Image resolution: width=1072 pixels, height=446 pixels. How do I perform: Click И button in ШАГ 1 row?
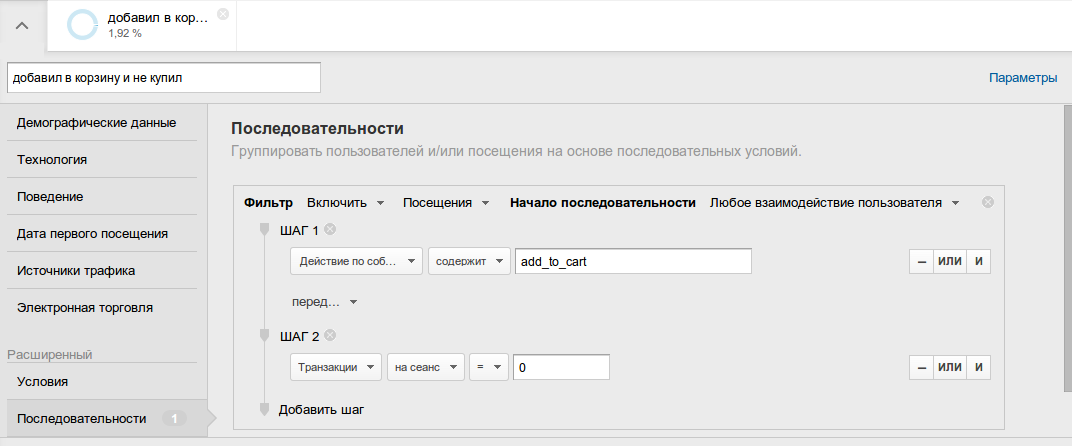coord(978,261)
